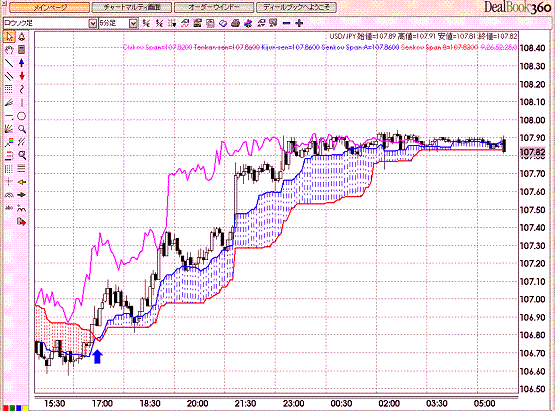
Task: Click the DealBook 360 logo
Action: click(x=517, y=7)
